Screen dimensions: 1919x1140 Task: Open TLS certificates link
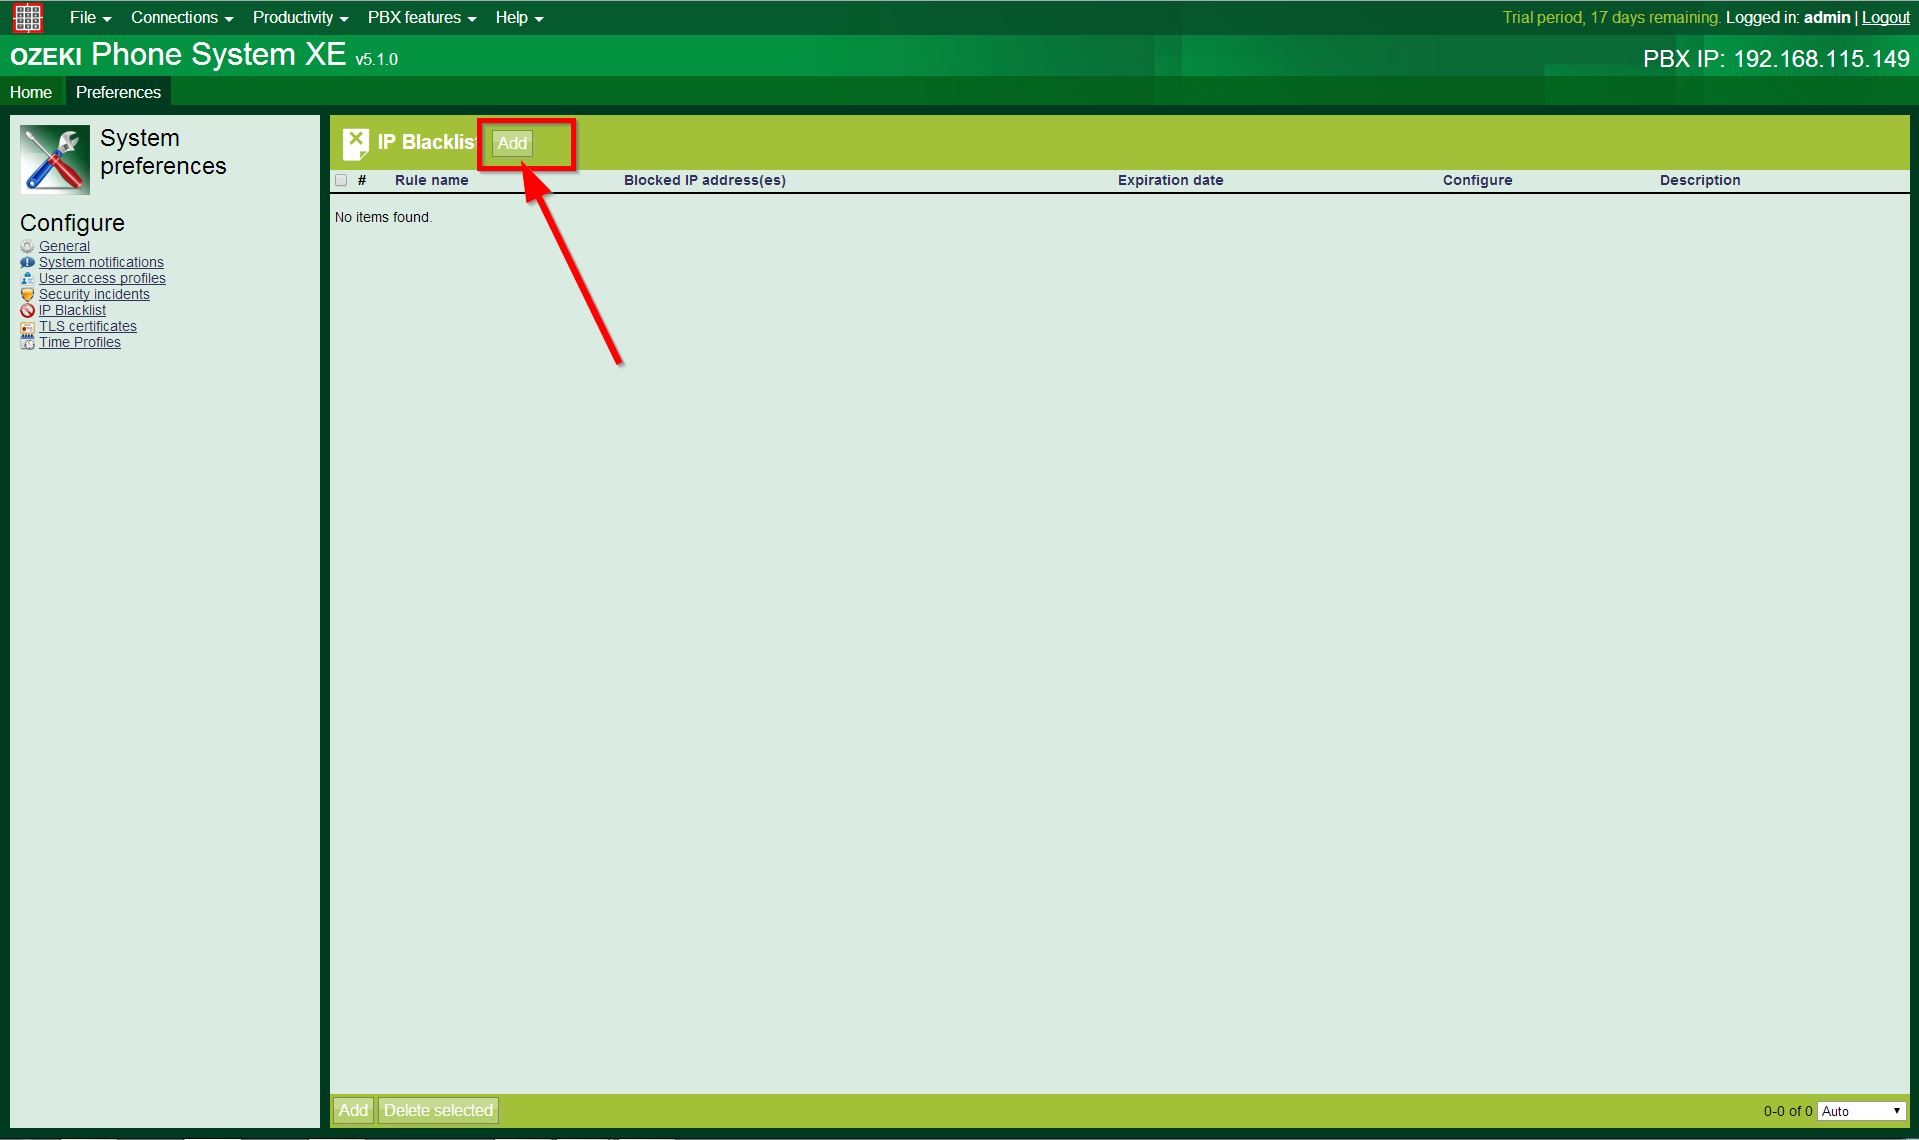[88, 327]
